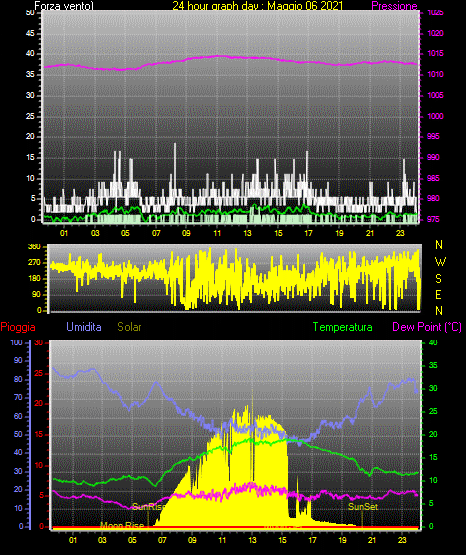Click wind direction axis value 270
The width and height of the screenshot is (466, 555).
[34, 262]
